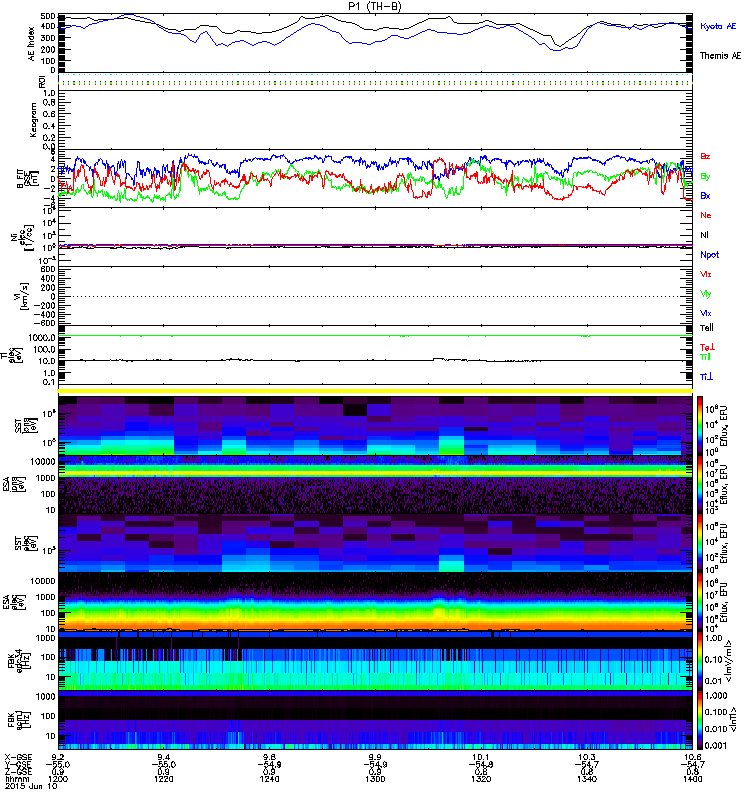Click the '1220' time tick label
This screenshot has height=800, width=750.
(x=163, y=779)
